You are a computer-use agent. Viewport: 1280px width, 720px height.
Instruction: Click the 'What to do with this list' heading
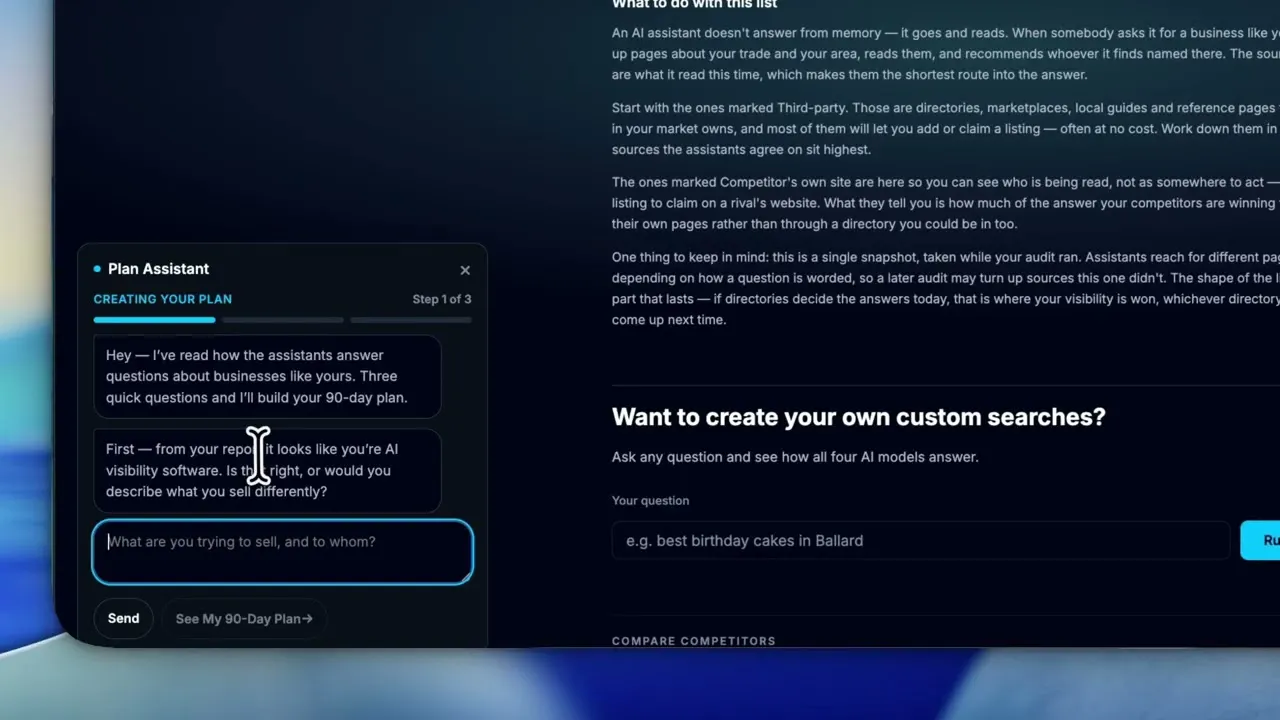pos(694,4)
